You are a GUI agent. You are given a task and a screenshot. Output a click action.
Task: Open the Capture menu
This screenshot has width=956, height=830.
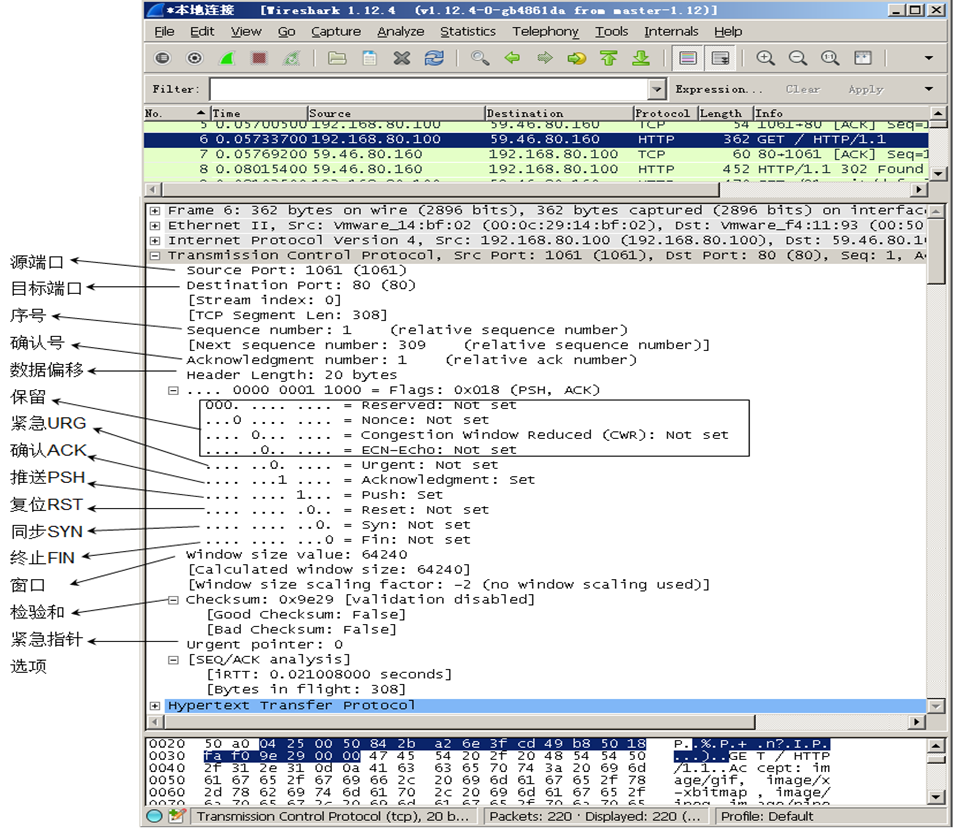[336, 31]
